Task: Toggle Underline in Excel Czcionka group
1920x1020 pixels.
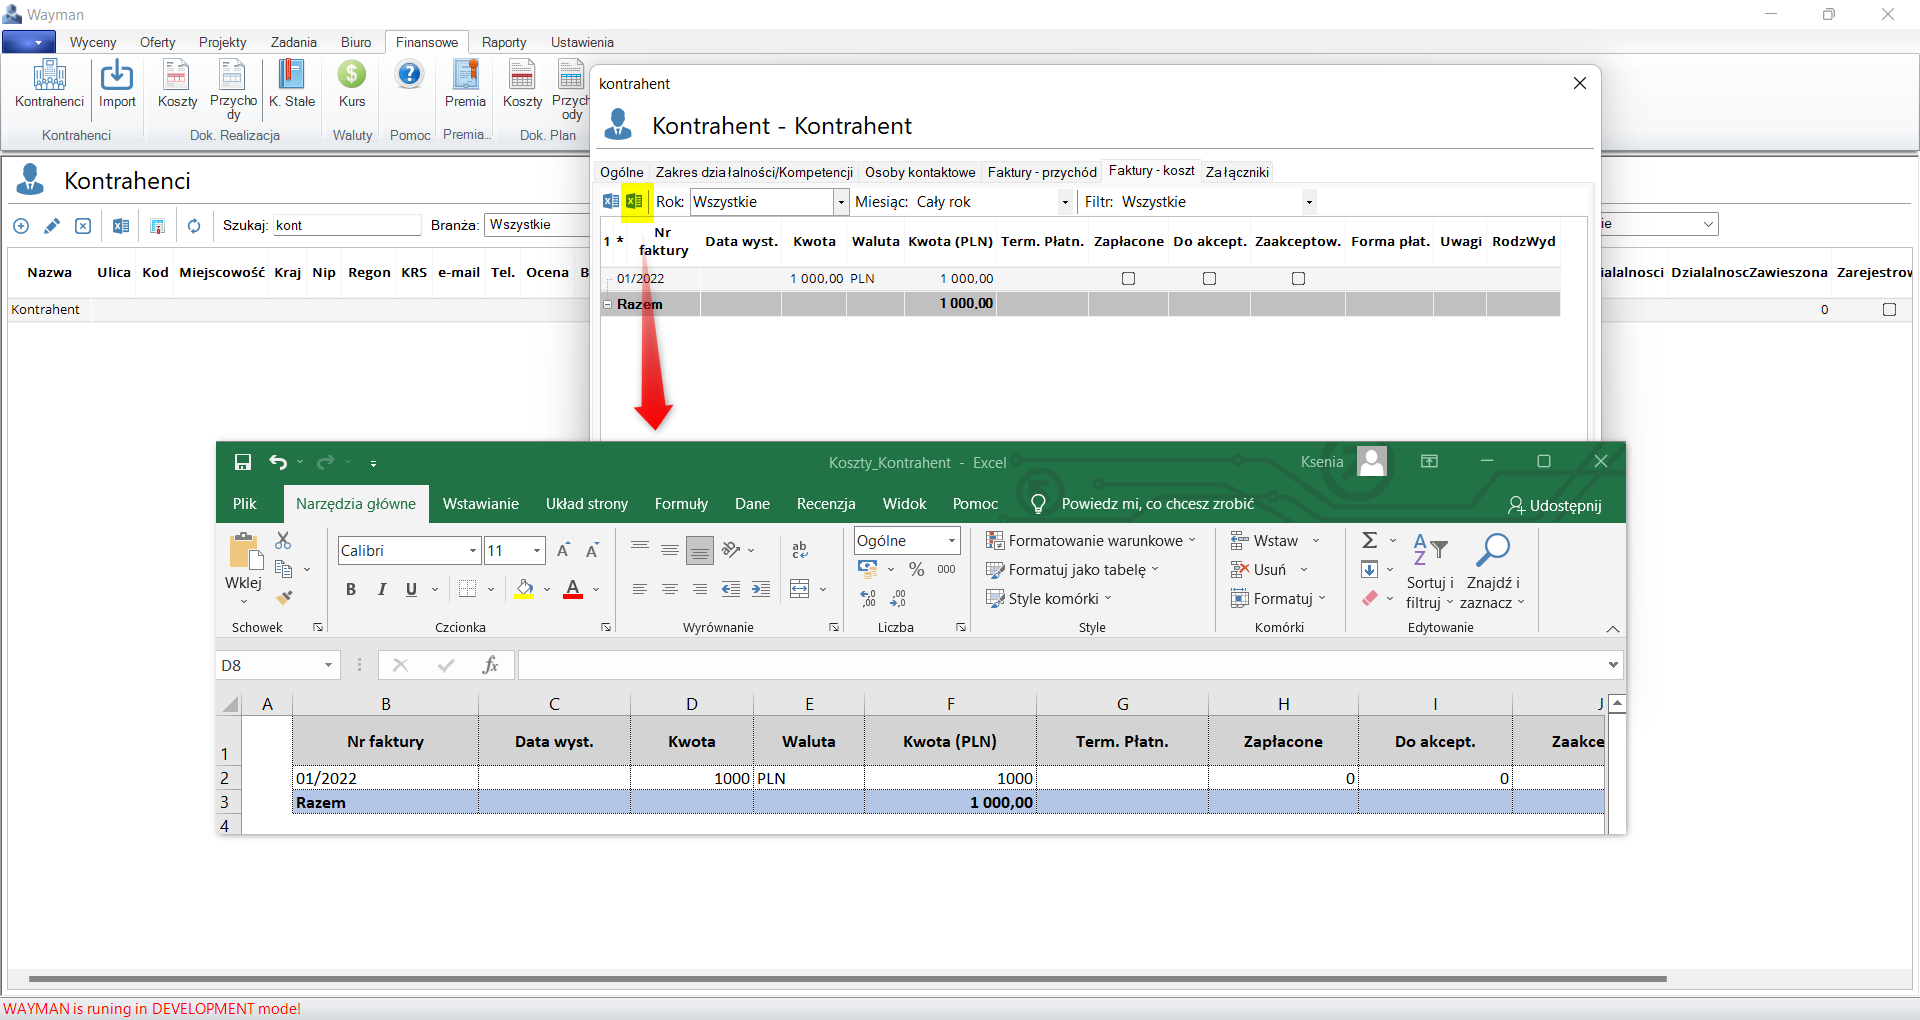Action: point(411,589)
